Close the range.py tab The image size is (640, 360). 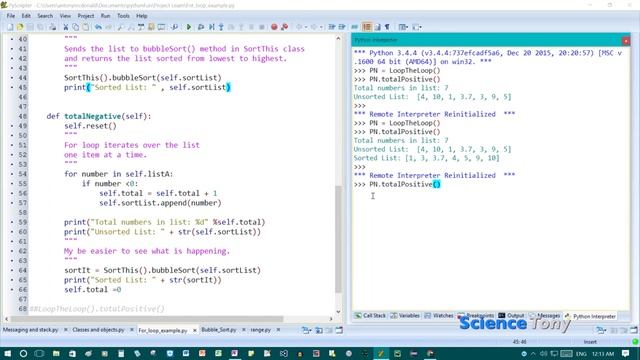(278, 330)
